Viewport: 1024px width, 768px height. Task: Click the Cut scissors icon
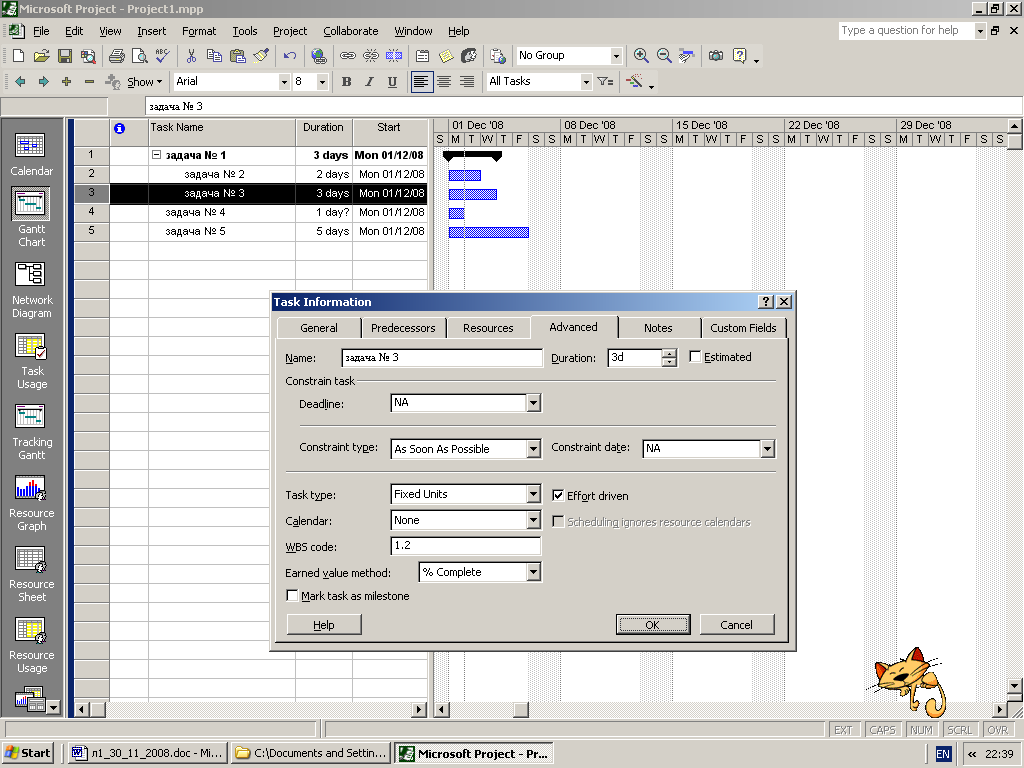191,56
